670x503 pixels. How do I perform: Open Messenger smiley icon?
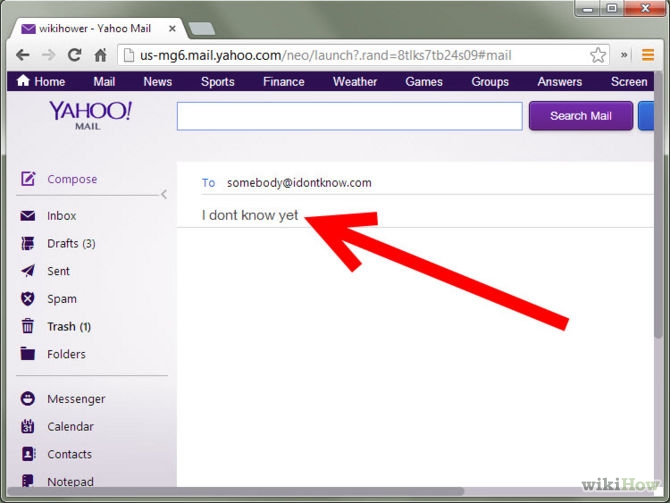click(28, 399)
